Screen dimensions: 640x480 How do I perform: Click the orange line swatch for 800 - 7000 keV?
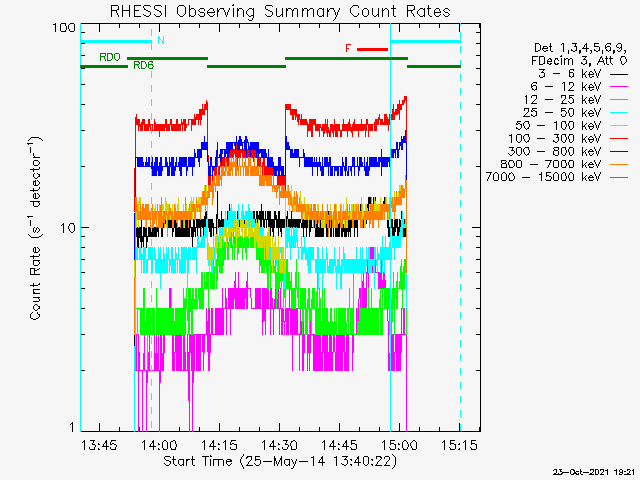[x=619, y=164]
